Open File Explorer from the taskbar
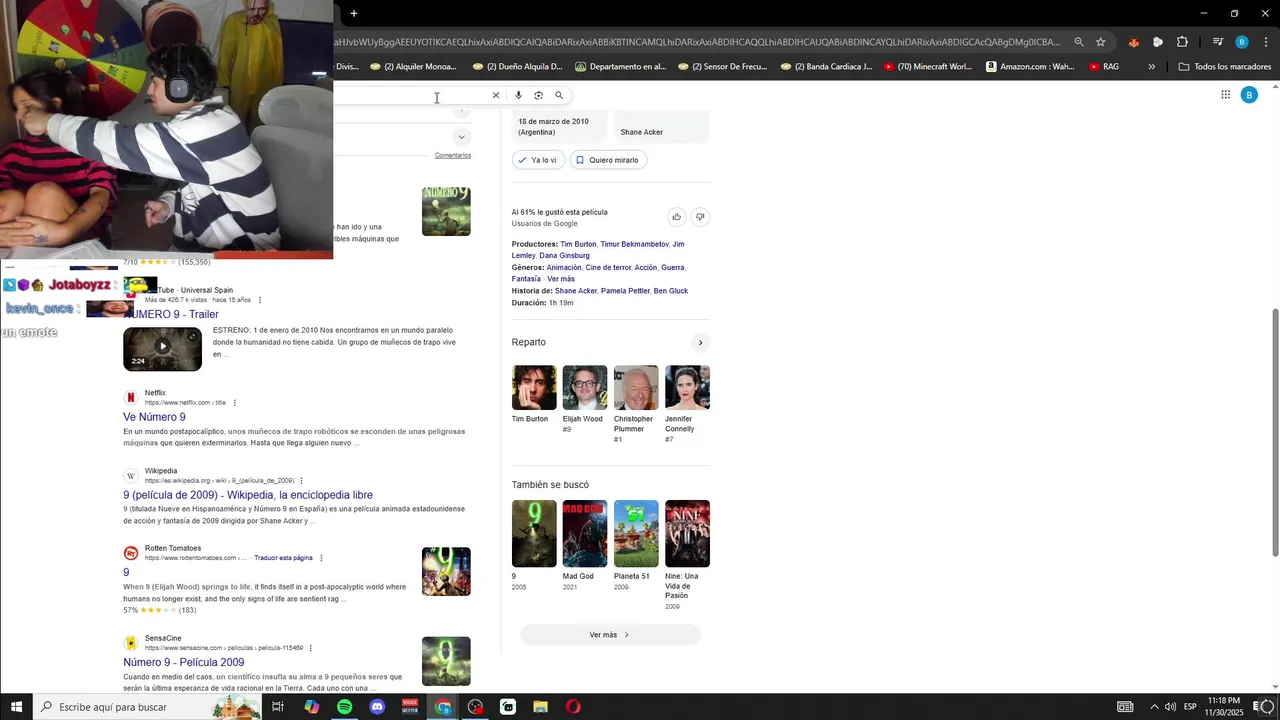The width and height of the screenshot is (1280, 720). coord(540,707)
